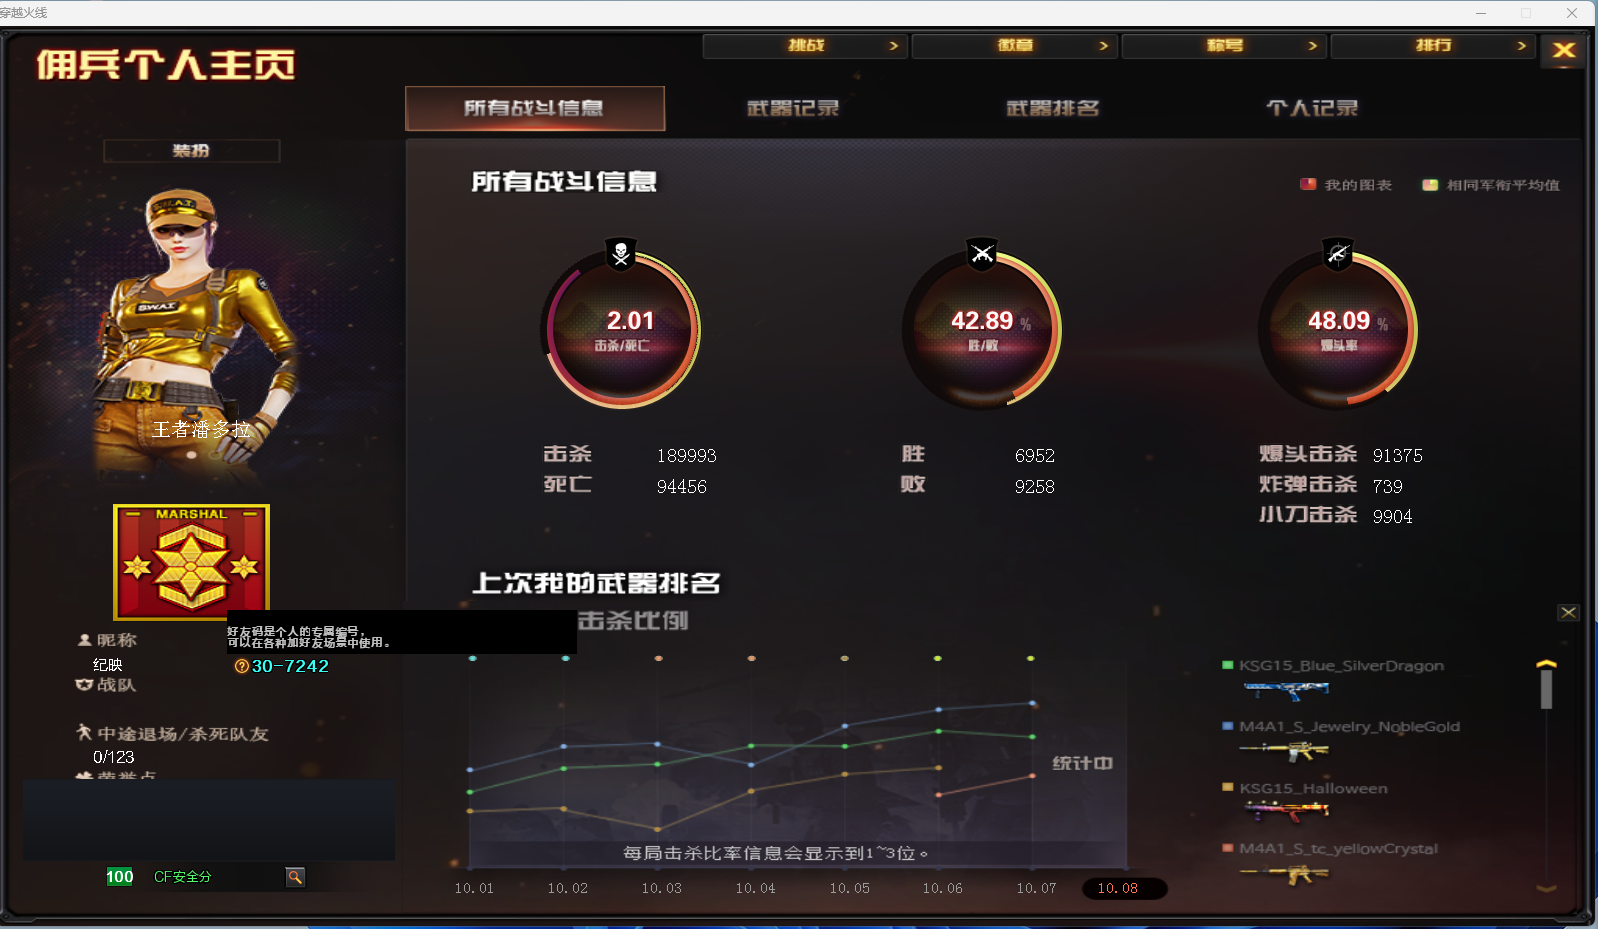This screenshot has width=1598, height=929.
Task: Toggle 相同军衔平均值 legend indicator
Action: pos(1430,184)
